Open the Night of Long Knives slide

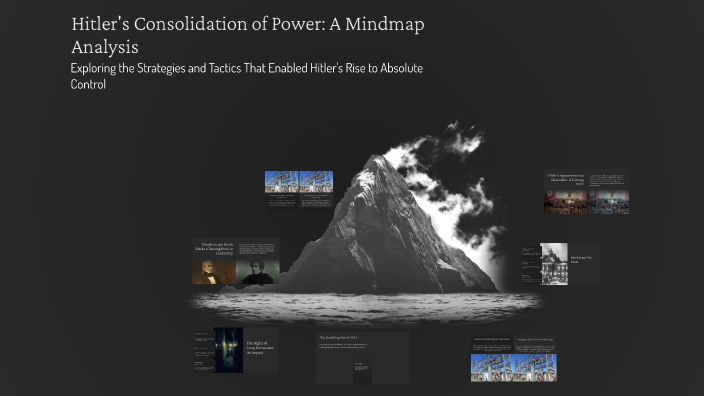tap(236, 350)
